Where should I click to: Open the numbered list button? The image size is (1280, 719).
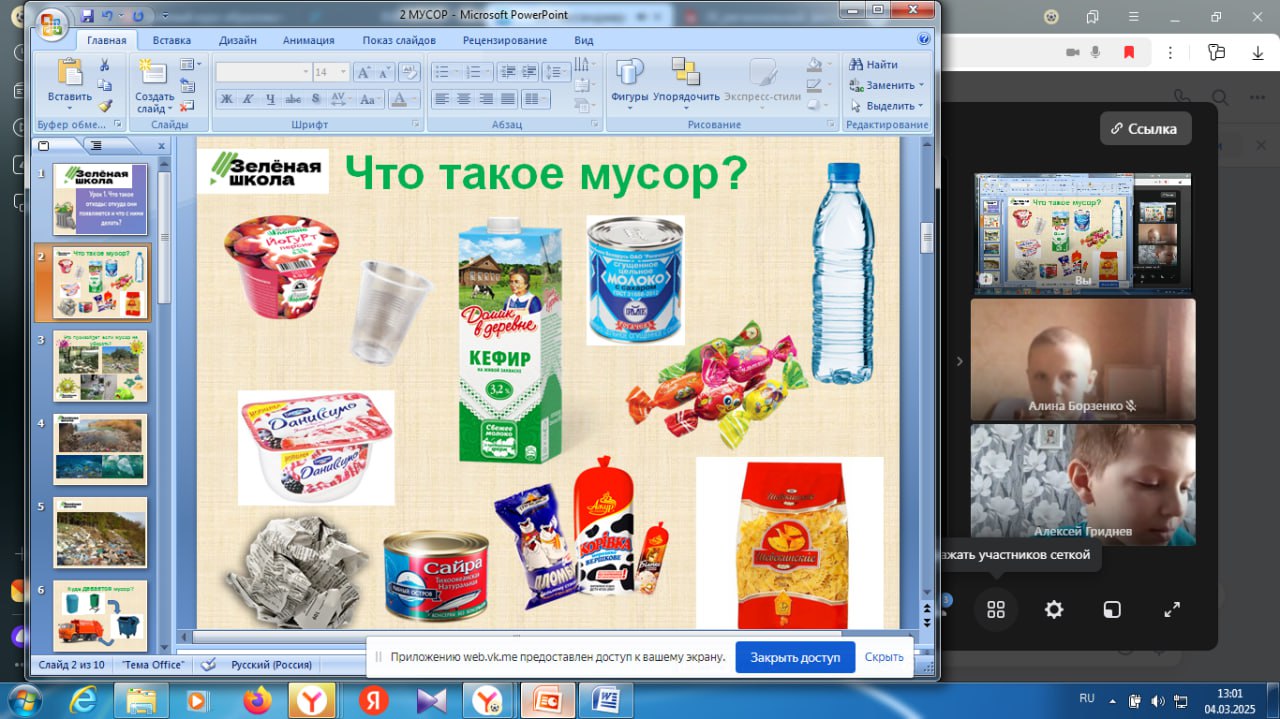coord(476,72)
